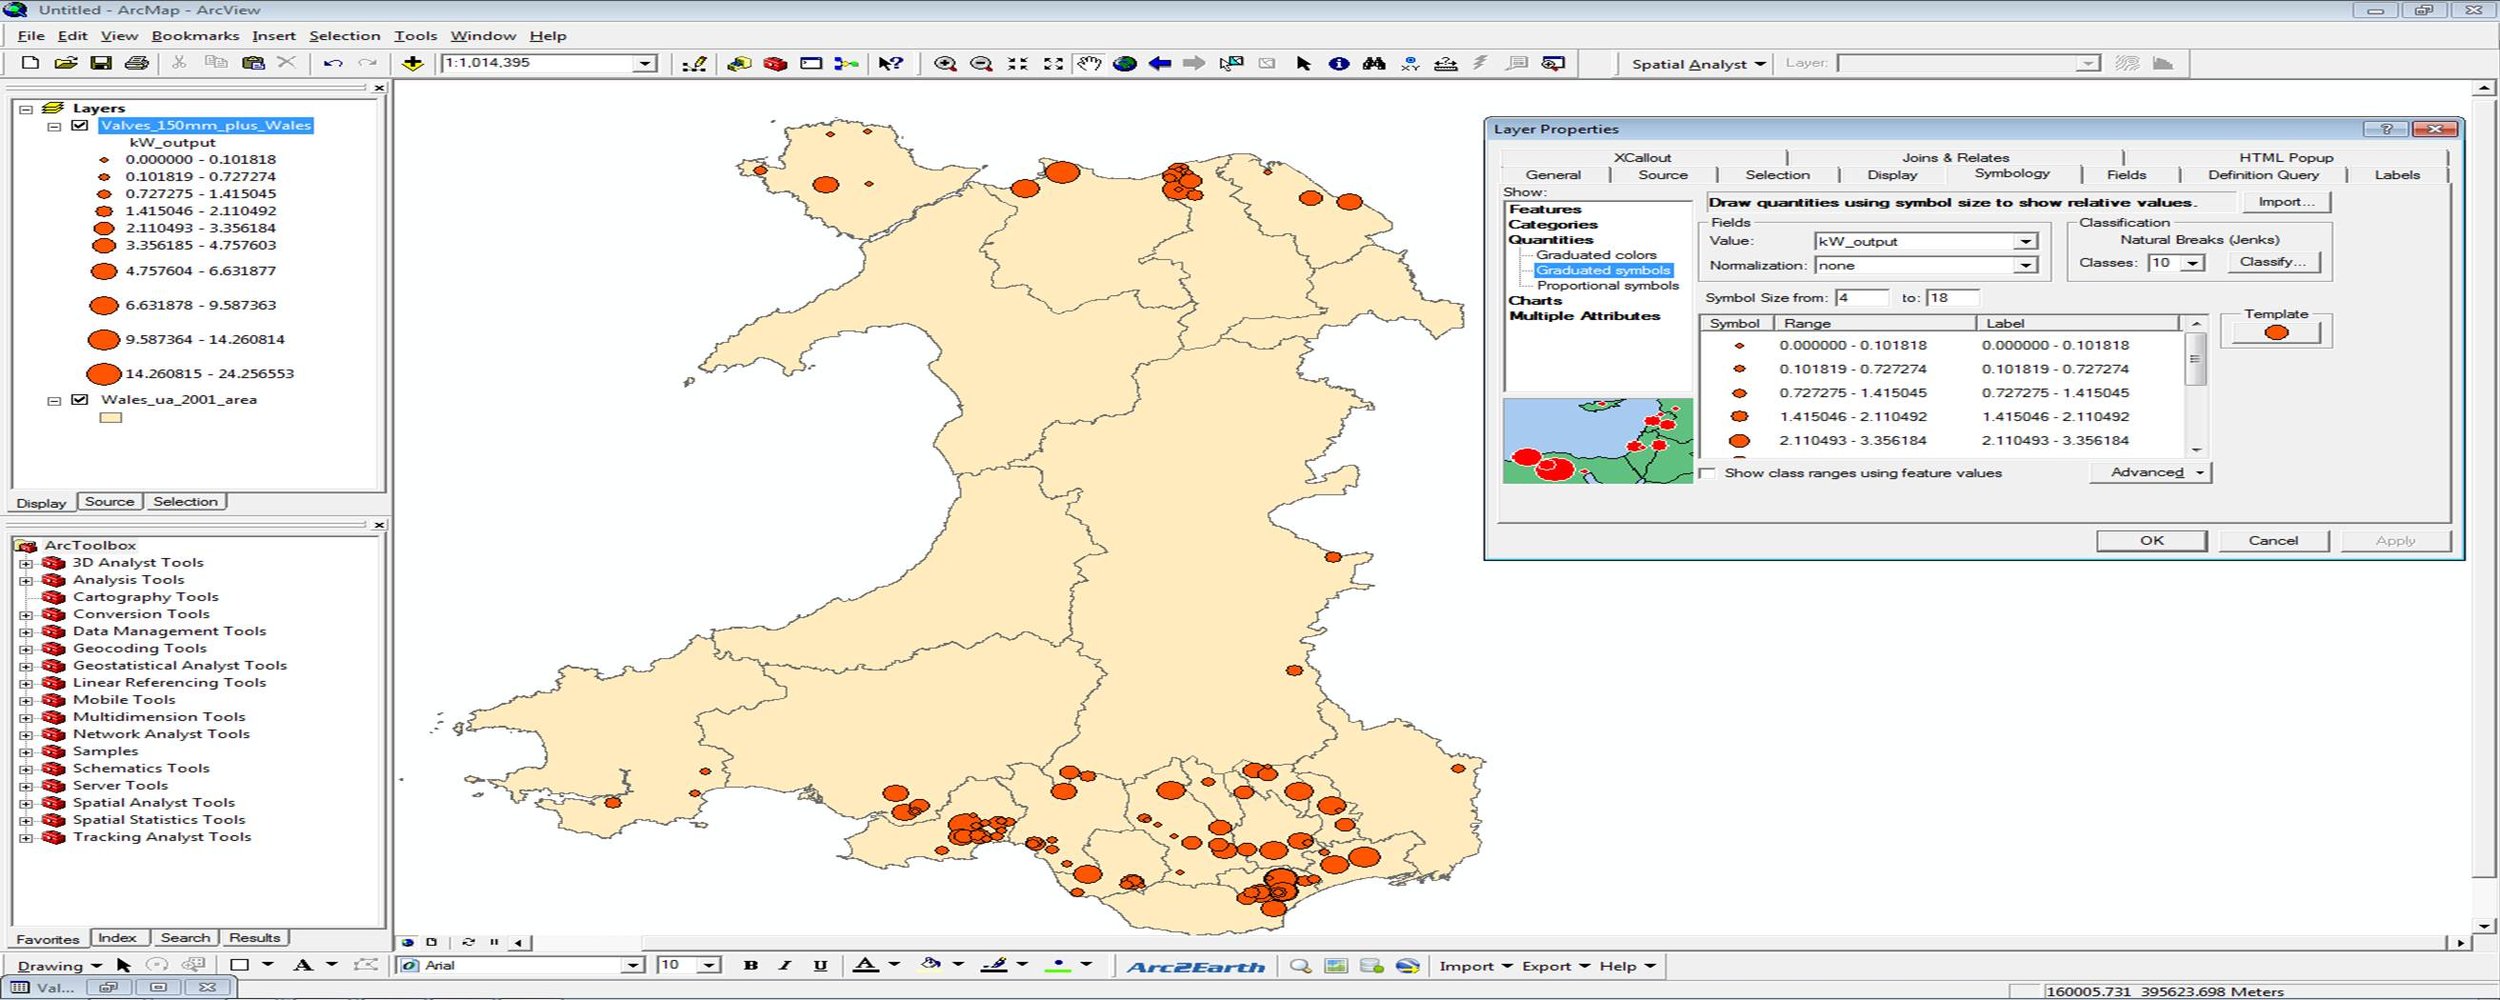Open the Find binoculars tool
The image size is (2500, 1000).
pyautogui.click(x=1374, y=64)
